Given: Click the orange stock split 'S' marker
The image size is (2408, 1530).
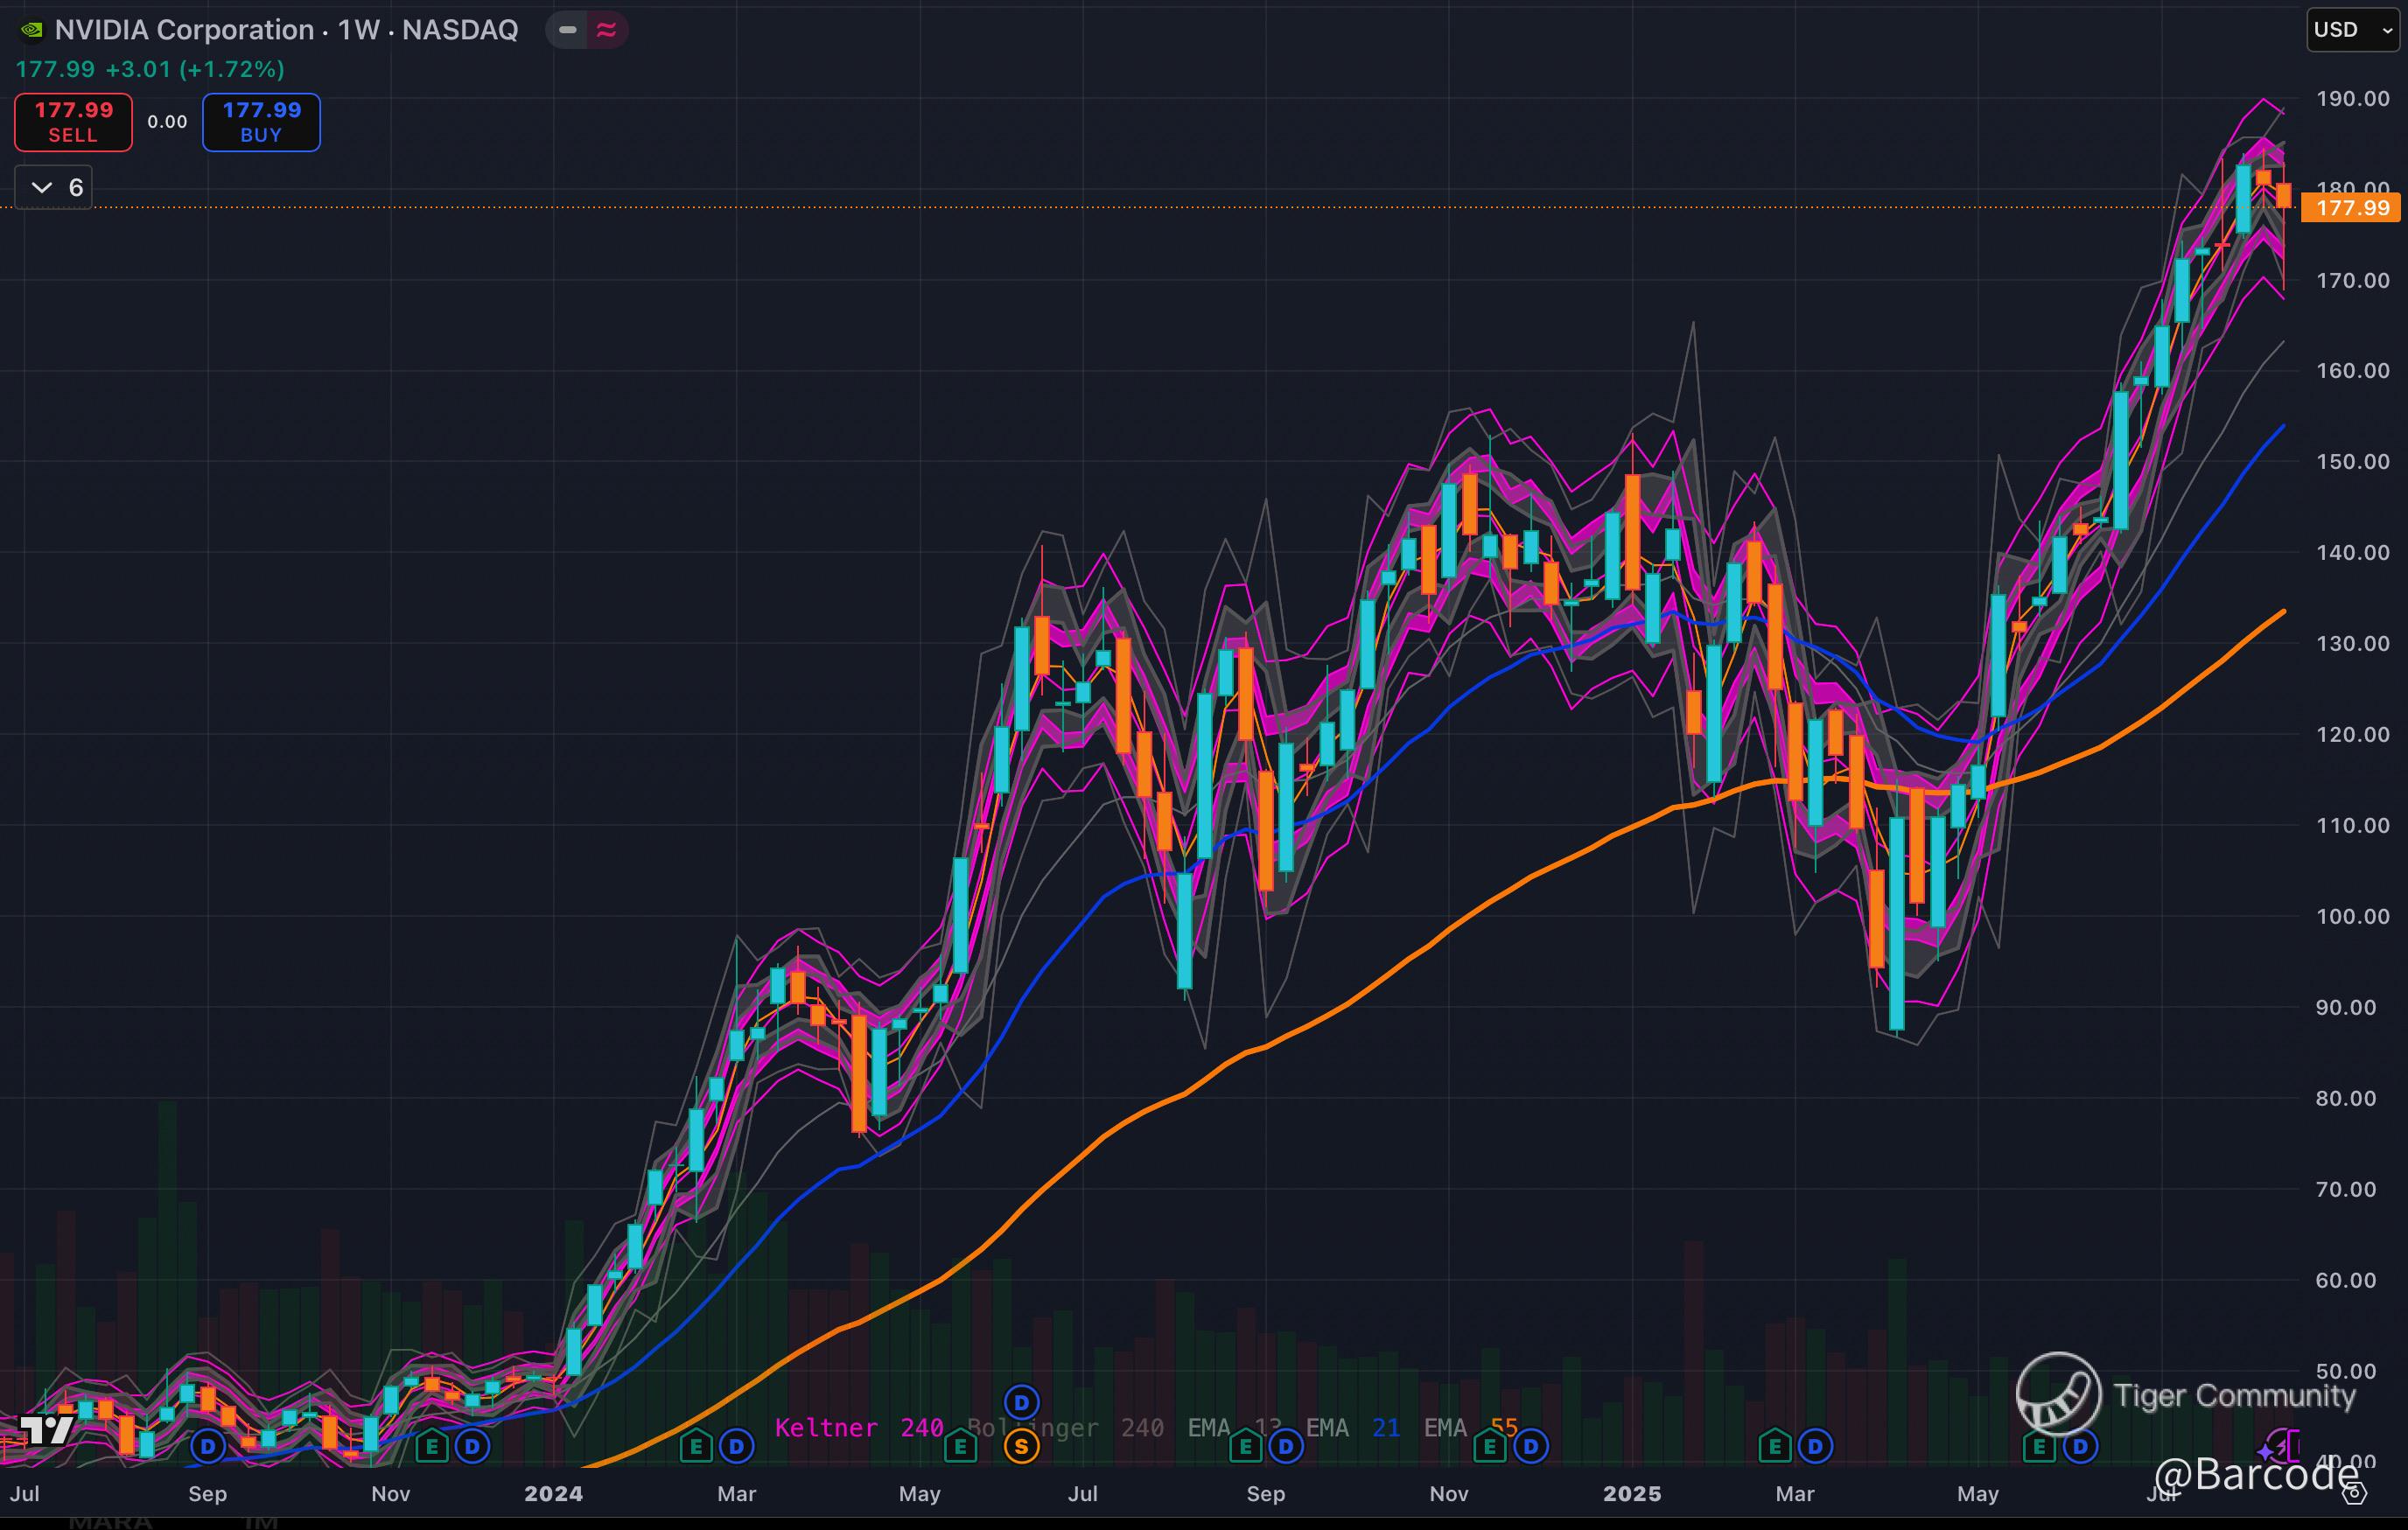Looking at the screenshot, I should pos(1021,1446).
